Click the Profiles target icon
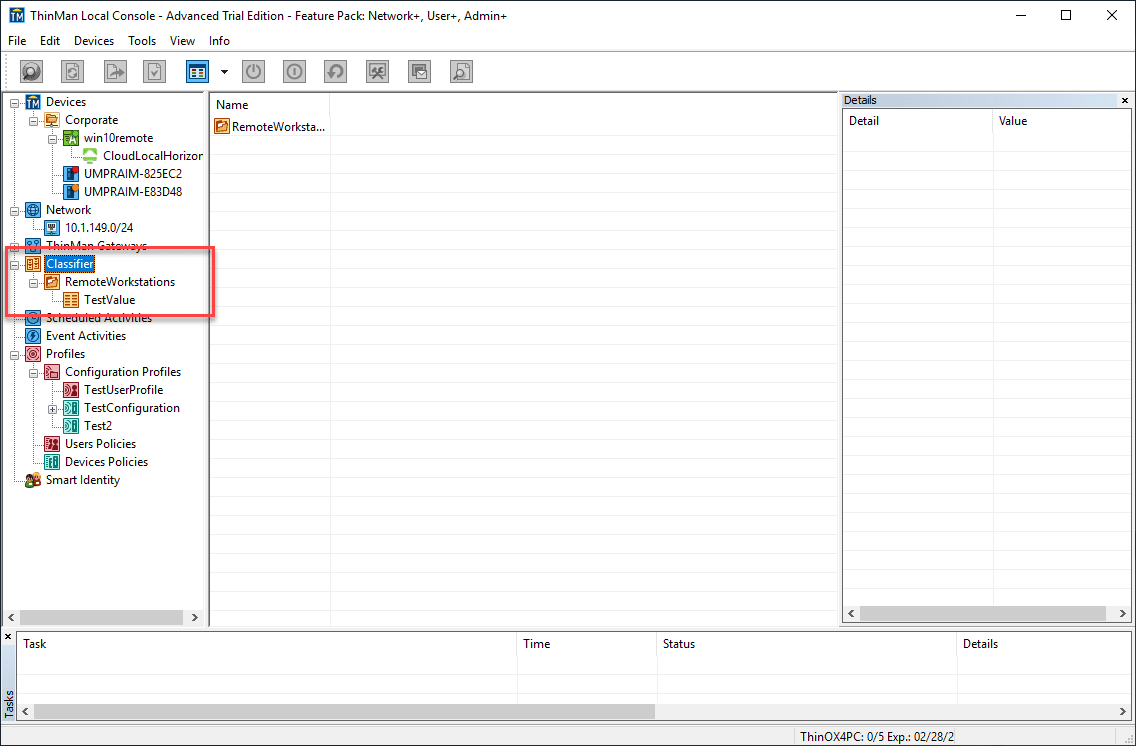Viewport: 1136px width, 746px height. tap(33, 354)
